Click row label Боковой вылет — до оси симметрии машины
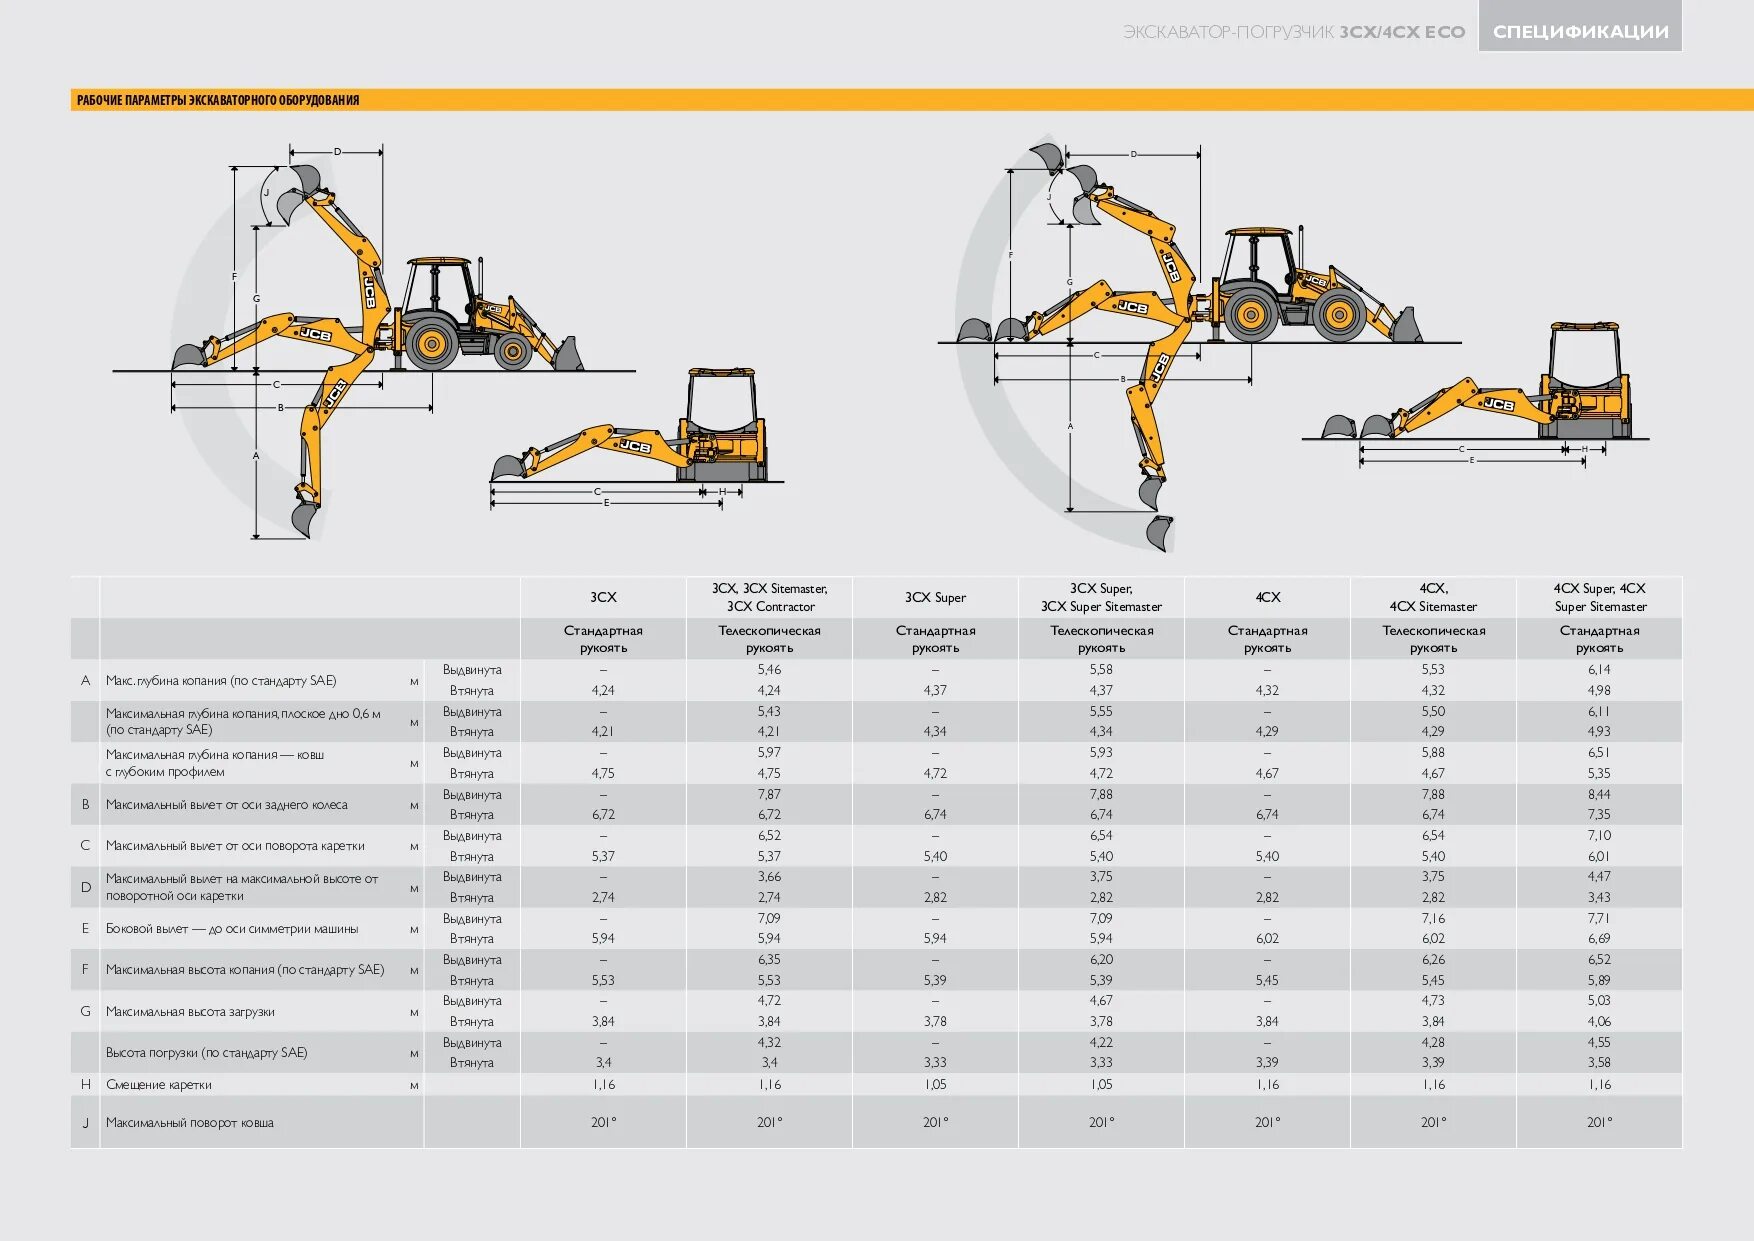 click(x=232, y=928)
